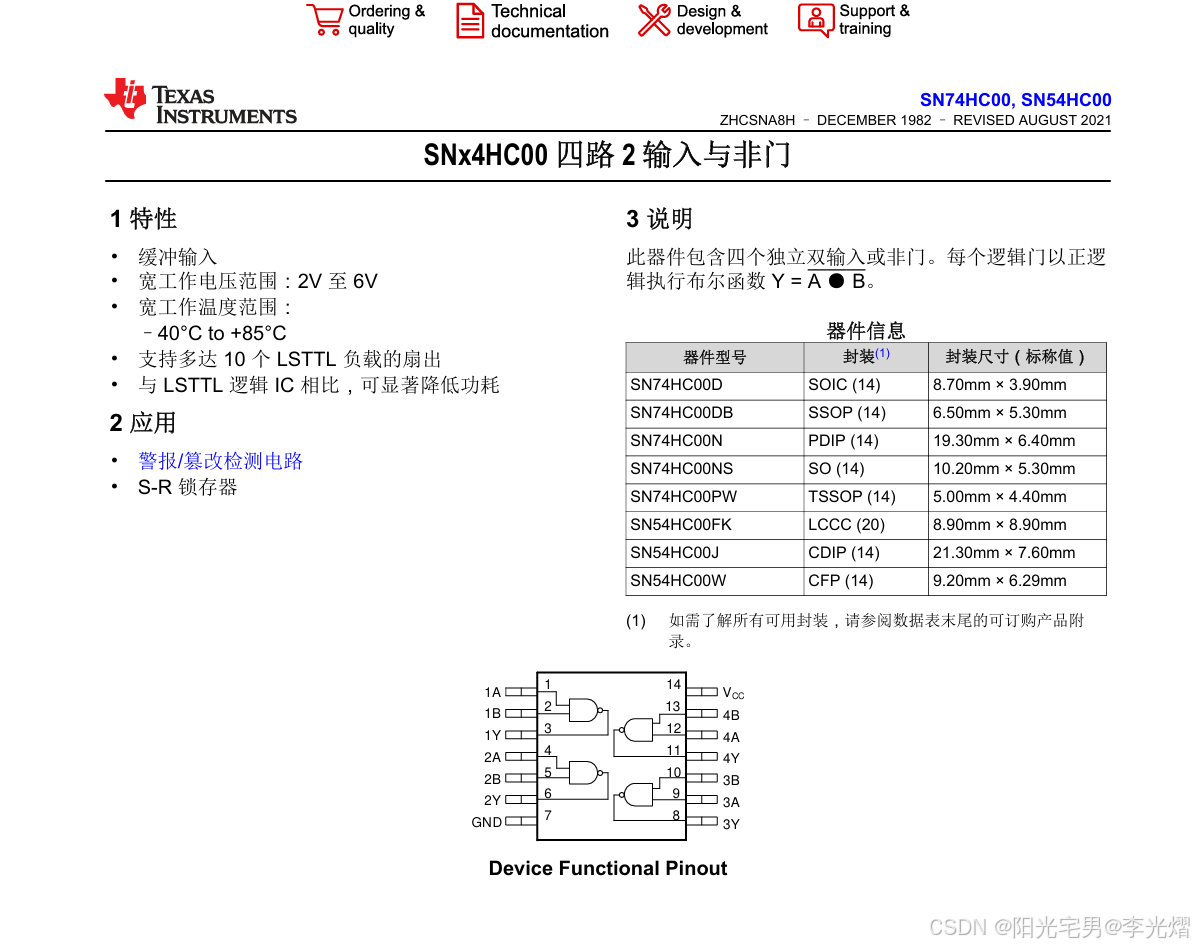Select the SN74HC00DB table cell
The width and height of the screenshot is (1194, 947).
(714, 413)
